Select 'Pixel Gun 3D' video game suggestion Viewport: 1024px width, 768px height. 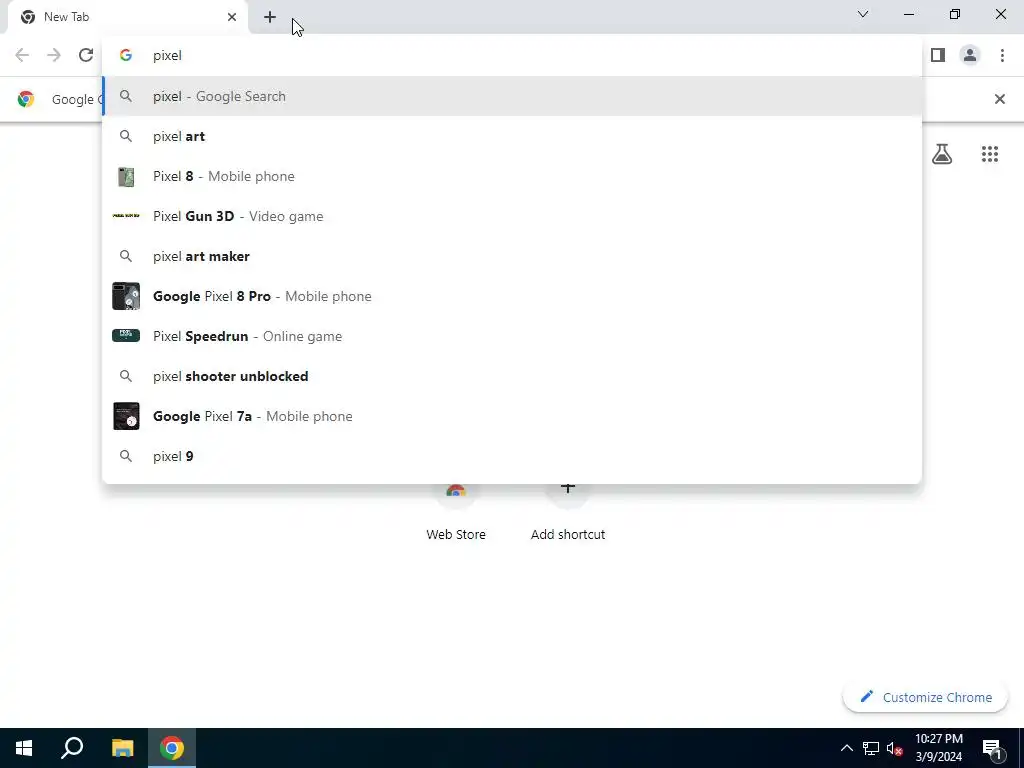click(512, 216)
